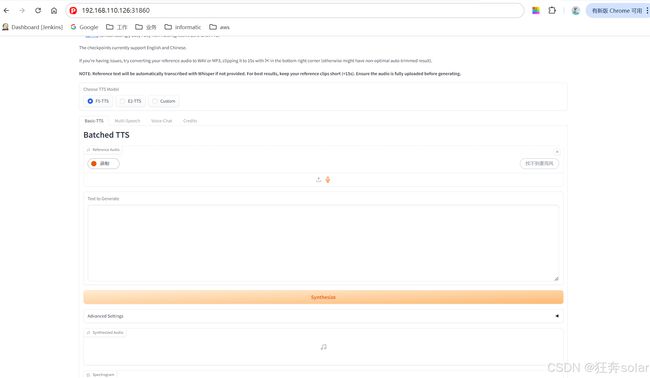Screen dimensions: 650x378
Task: Open the Dashboard [Jenkins] bookmark
Action: (32, 27)
